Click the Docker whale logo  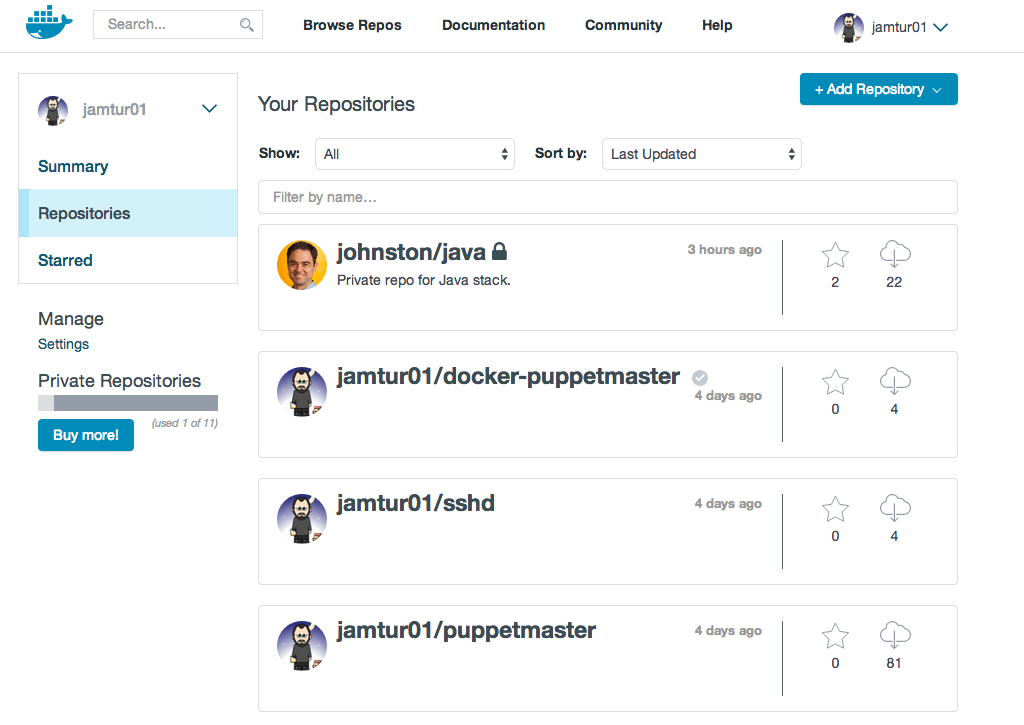49,23
